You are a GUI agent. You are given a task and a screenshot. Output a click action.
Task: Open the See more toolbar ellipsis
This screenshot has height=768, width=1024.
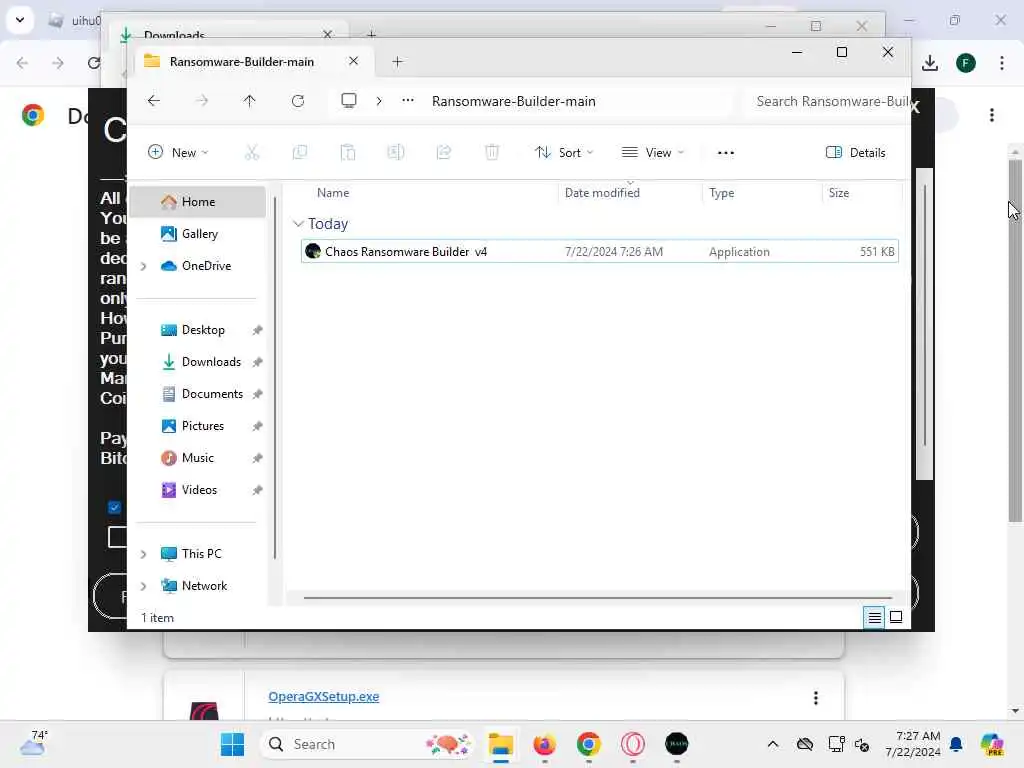(726, 152)
